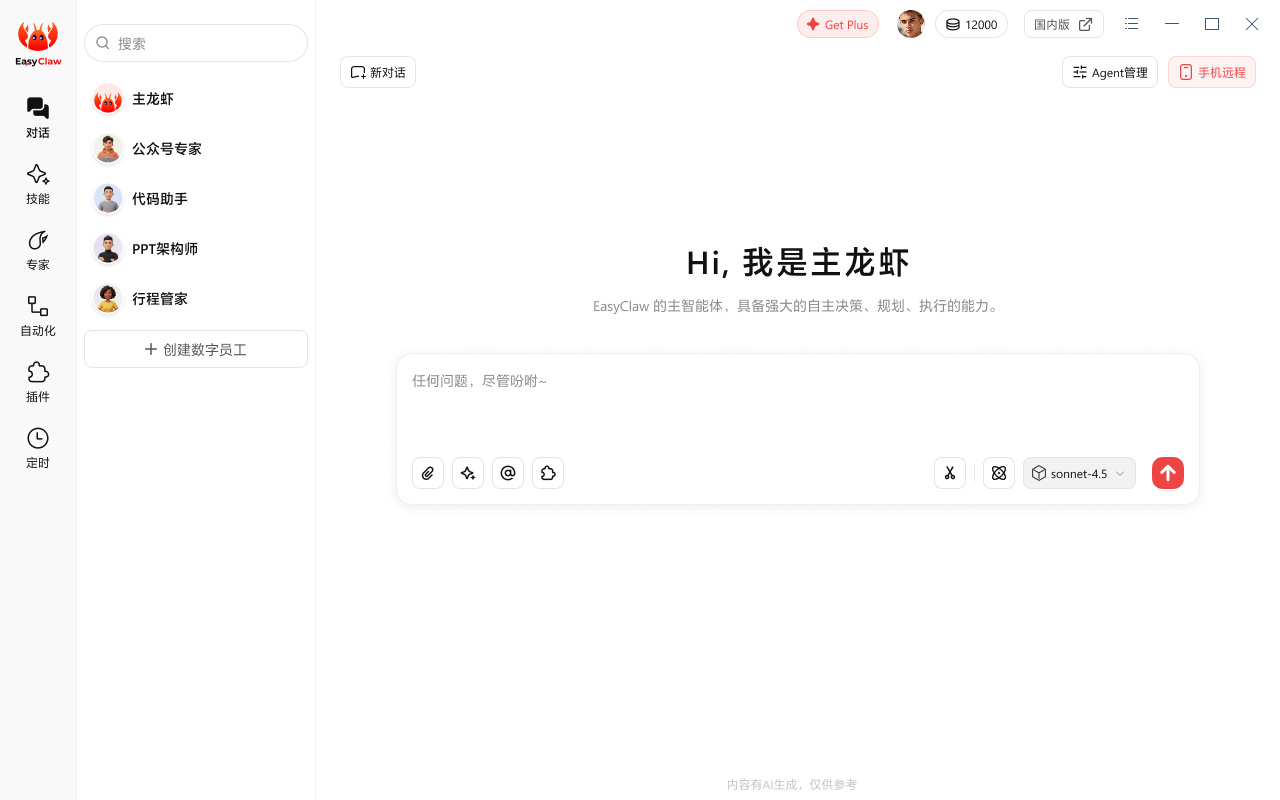Viewport: 1280px width, 800px height.
Task: Click 创建数字员工 button
Action: pos(196,349)
